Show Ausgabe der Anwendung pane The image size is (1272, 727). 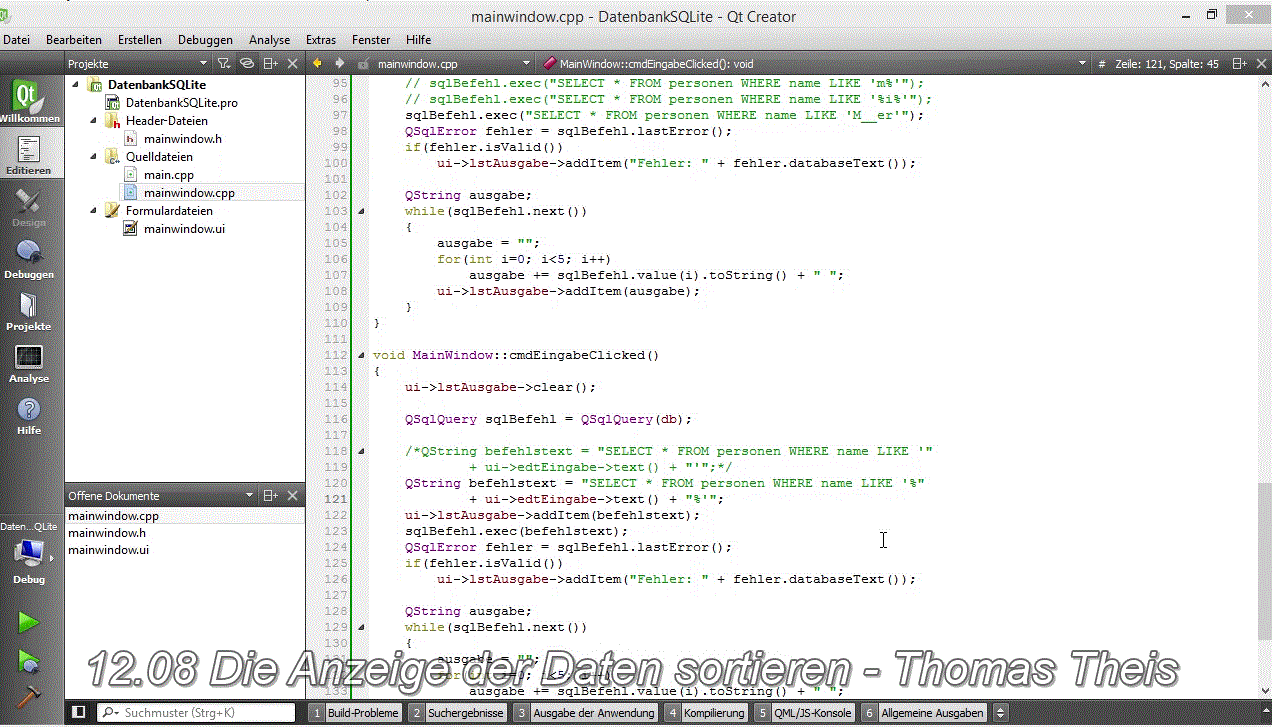585,713
